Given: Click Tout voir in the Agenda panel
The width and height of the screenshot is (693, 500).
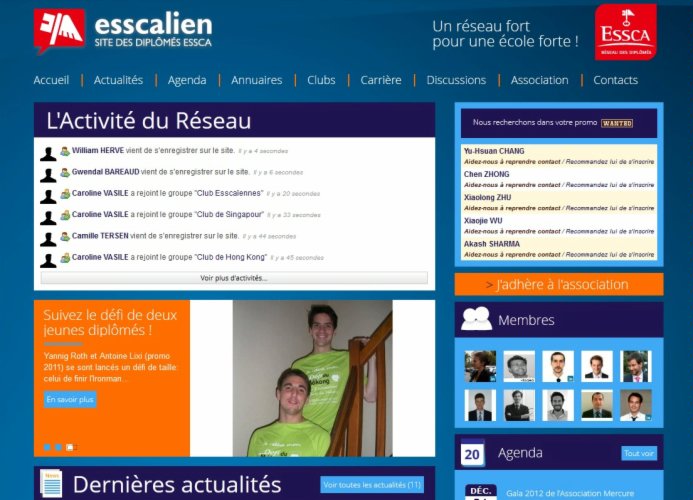Looking at the screenshot, I should coord(639,453).
